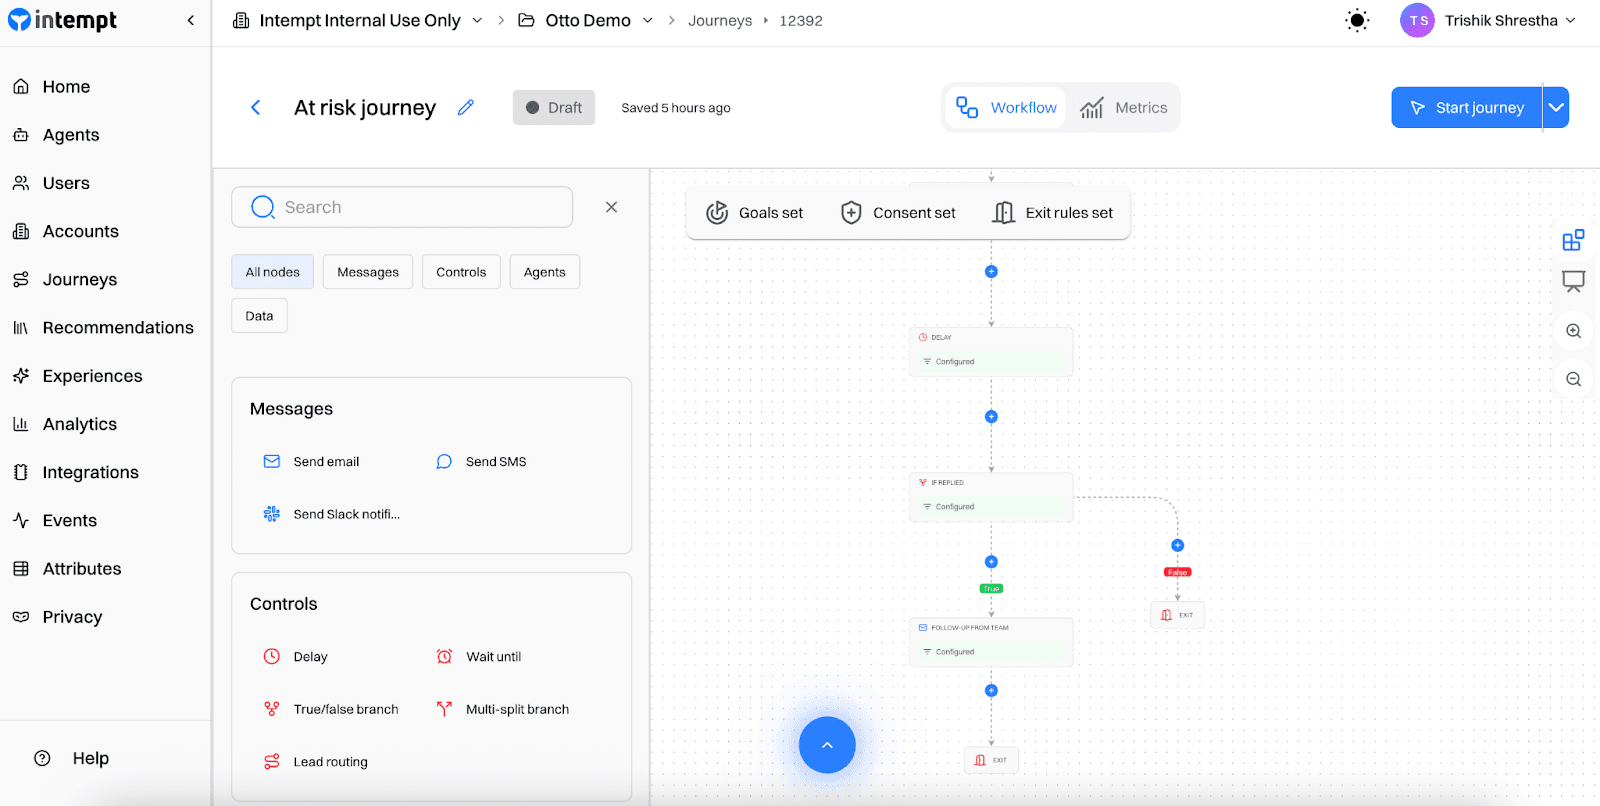Pick the Multi-split branch node
The width and height of the screenshot is (1600, 806).
503,709
